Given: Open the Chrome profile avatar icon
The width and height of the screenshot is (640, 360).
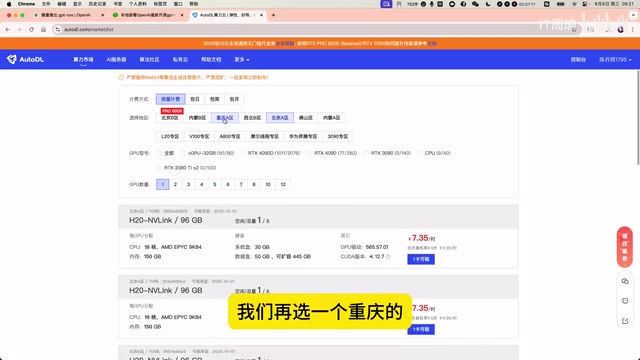Looking at the screenshot, I should [x=620, y=29].
